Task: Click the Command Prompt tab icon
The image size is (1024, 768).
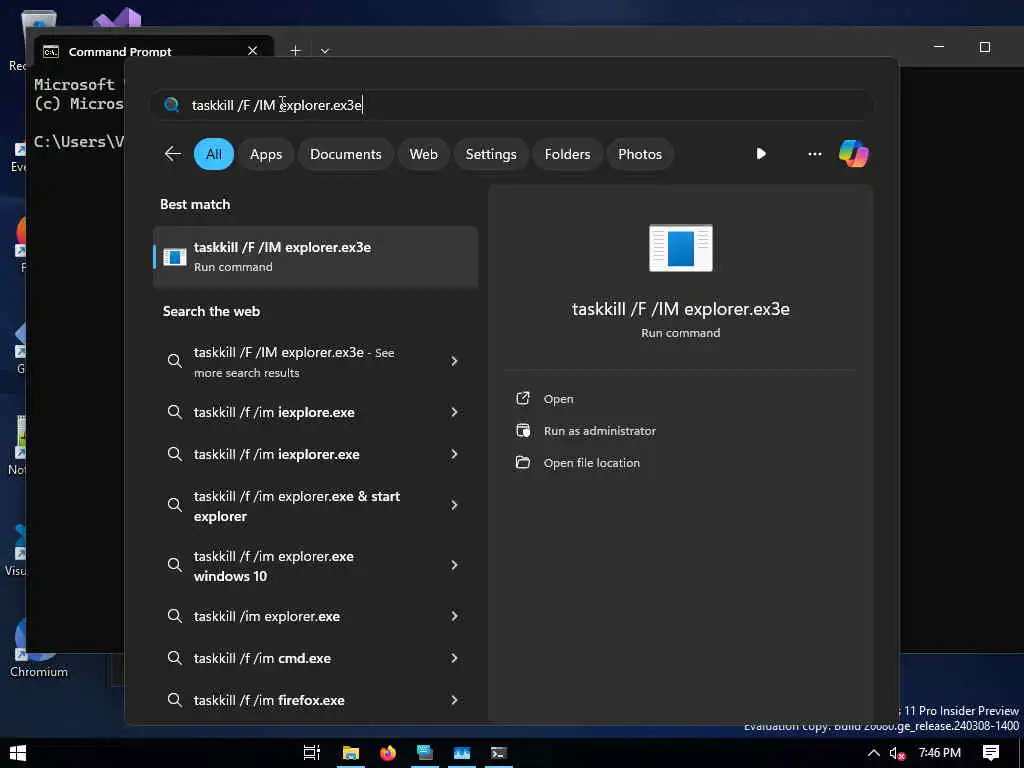Action: coord(51,52)
